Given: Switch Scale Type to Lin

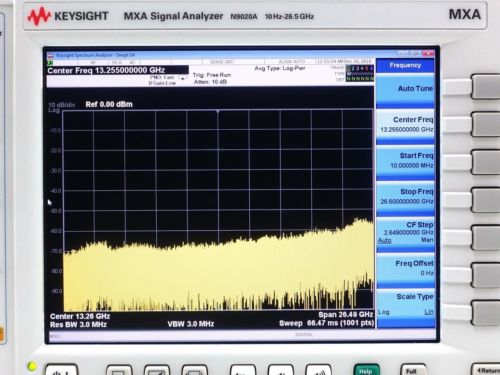Looking at the screenshot, I should point(429,312).
